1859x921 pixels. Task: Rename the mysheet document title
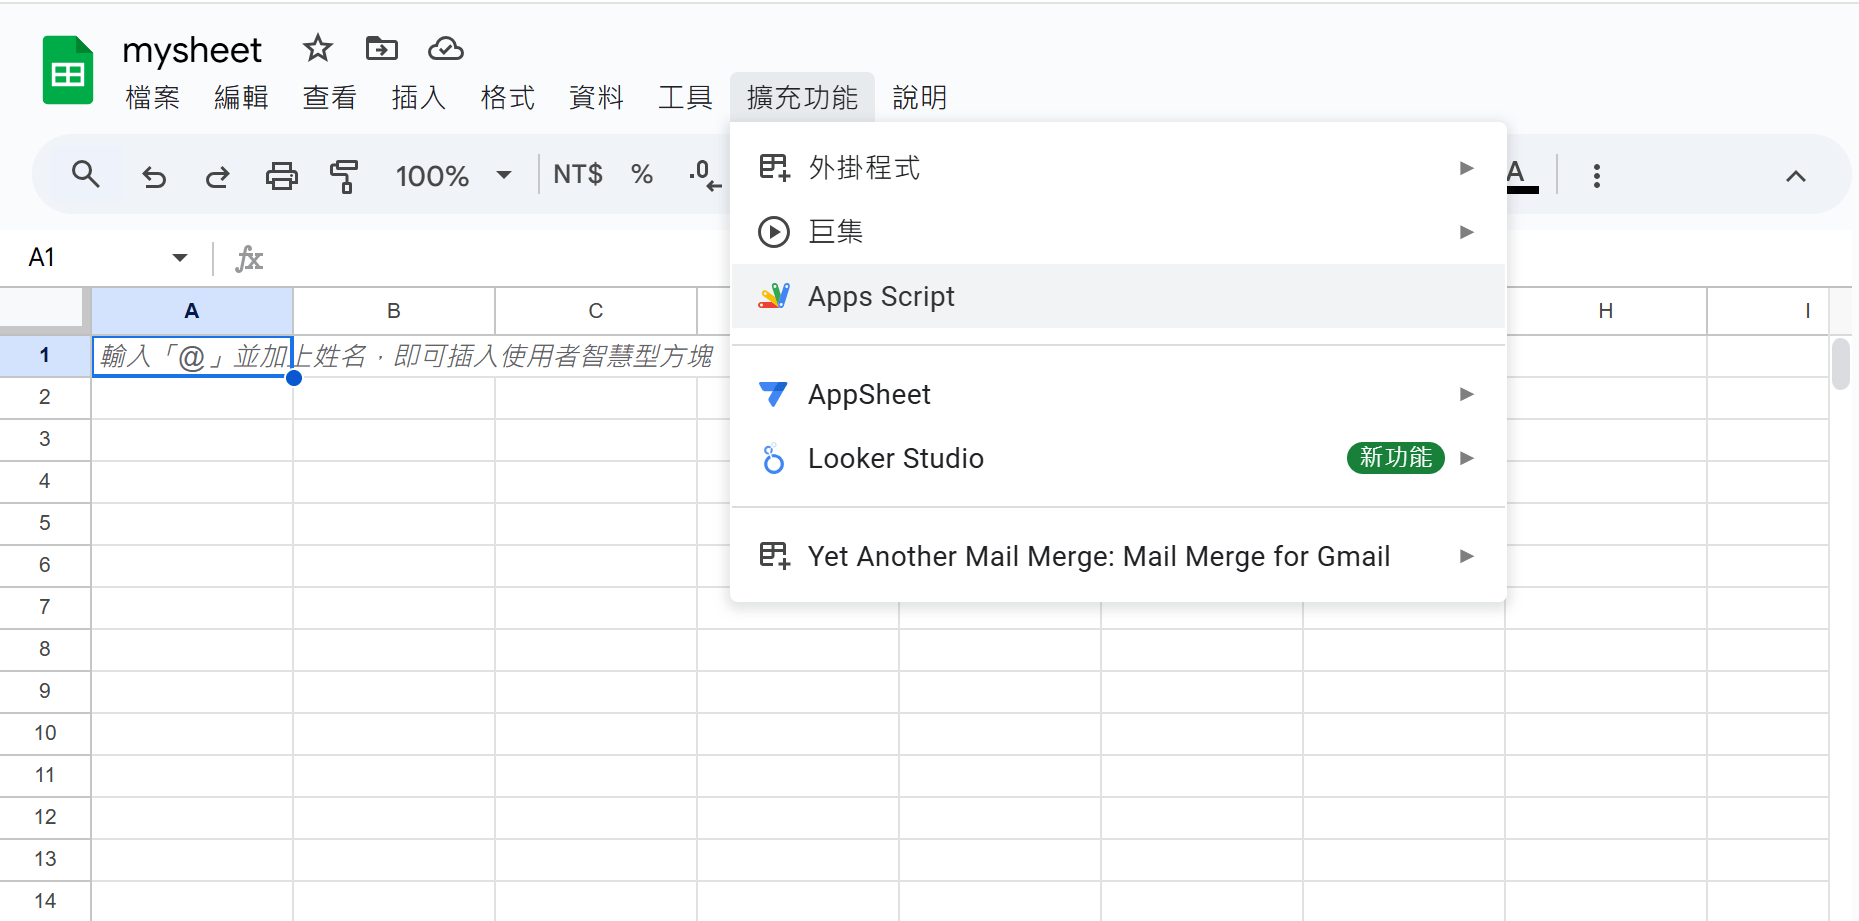click(x=192, y=50)
